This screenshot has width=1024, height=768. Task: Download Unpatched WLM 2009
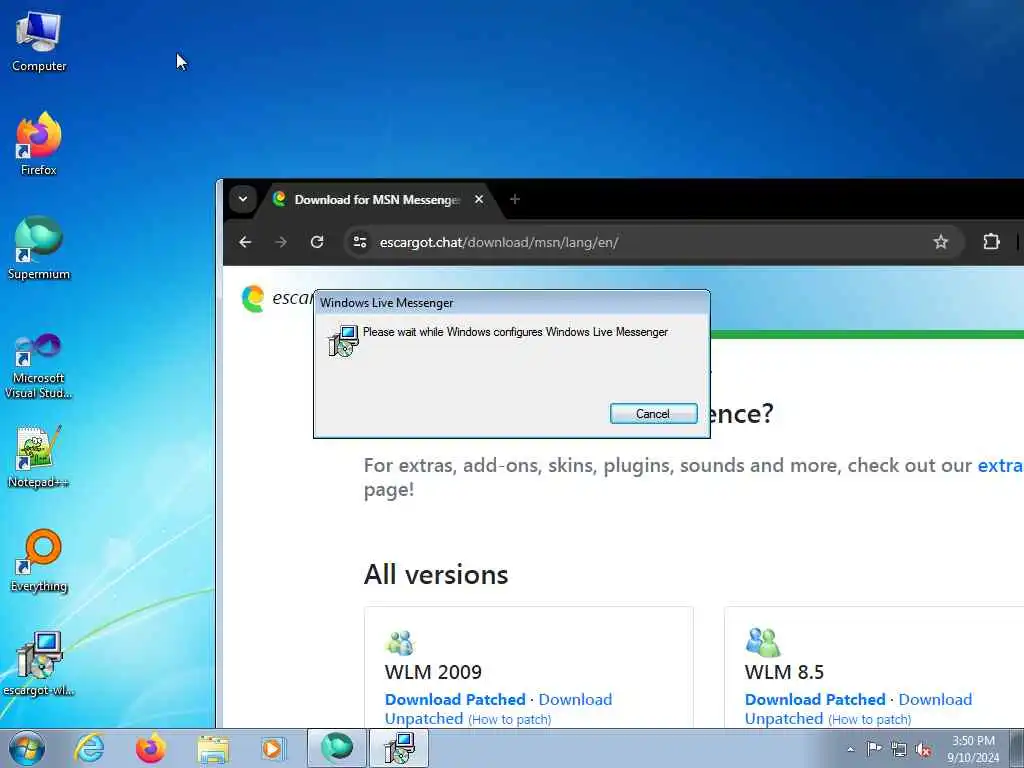coord(498,709)
